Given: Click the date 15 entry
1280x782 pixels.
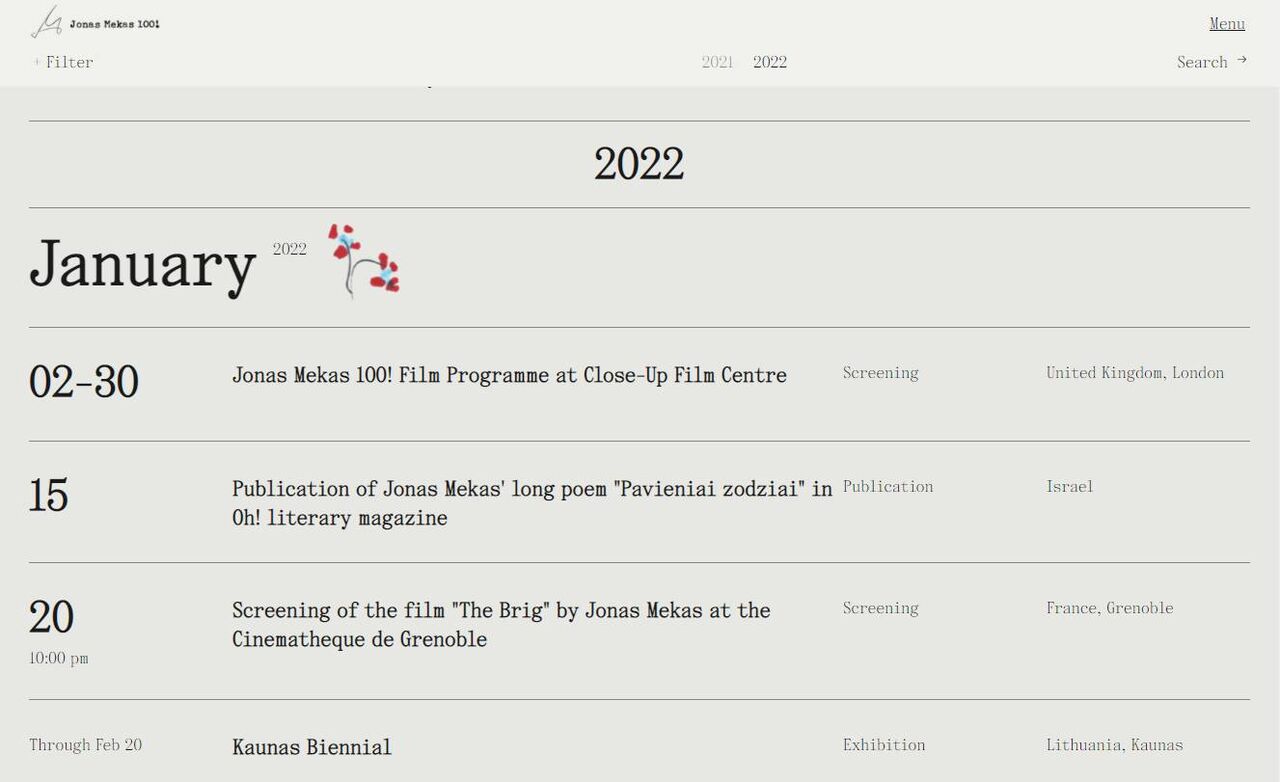Looking at the screenshot, I should [49, 496].
